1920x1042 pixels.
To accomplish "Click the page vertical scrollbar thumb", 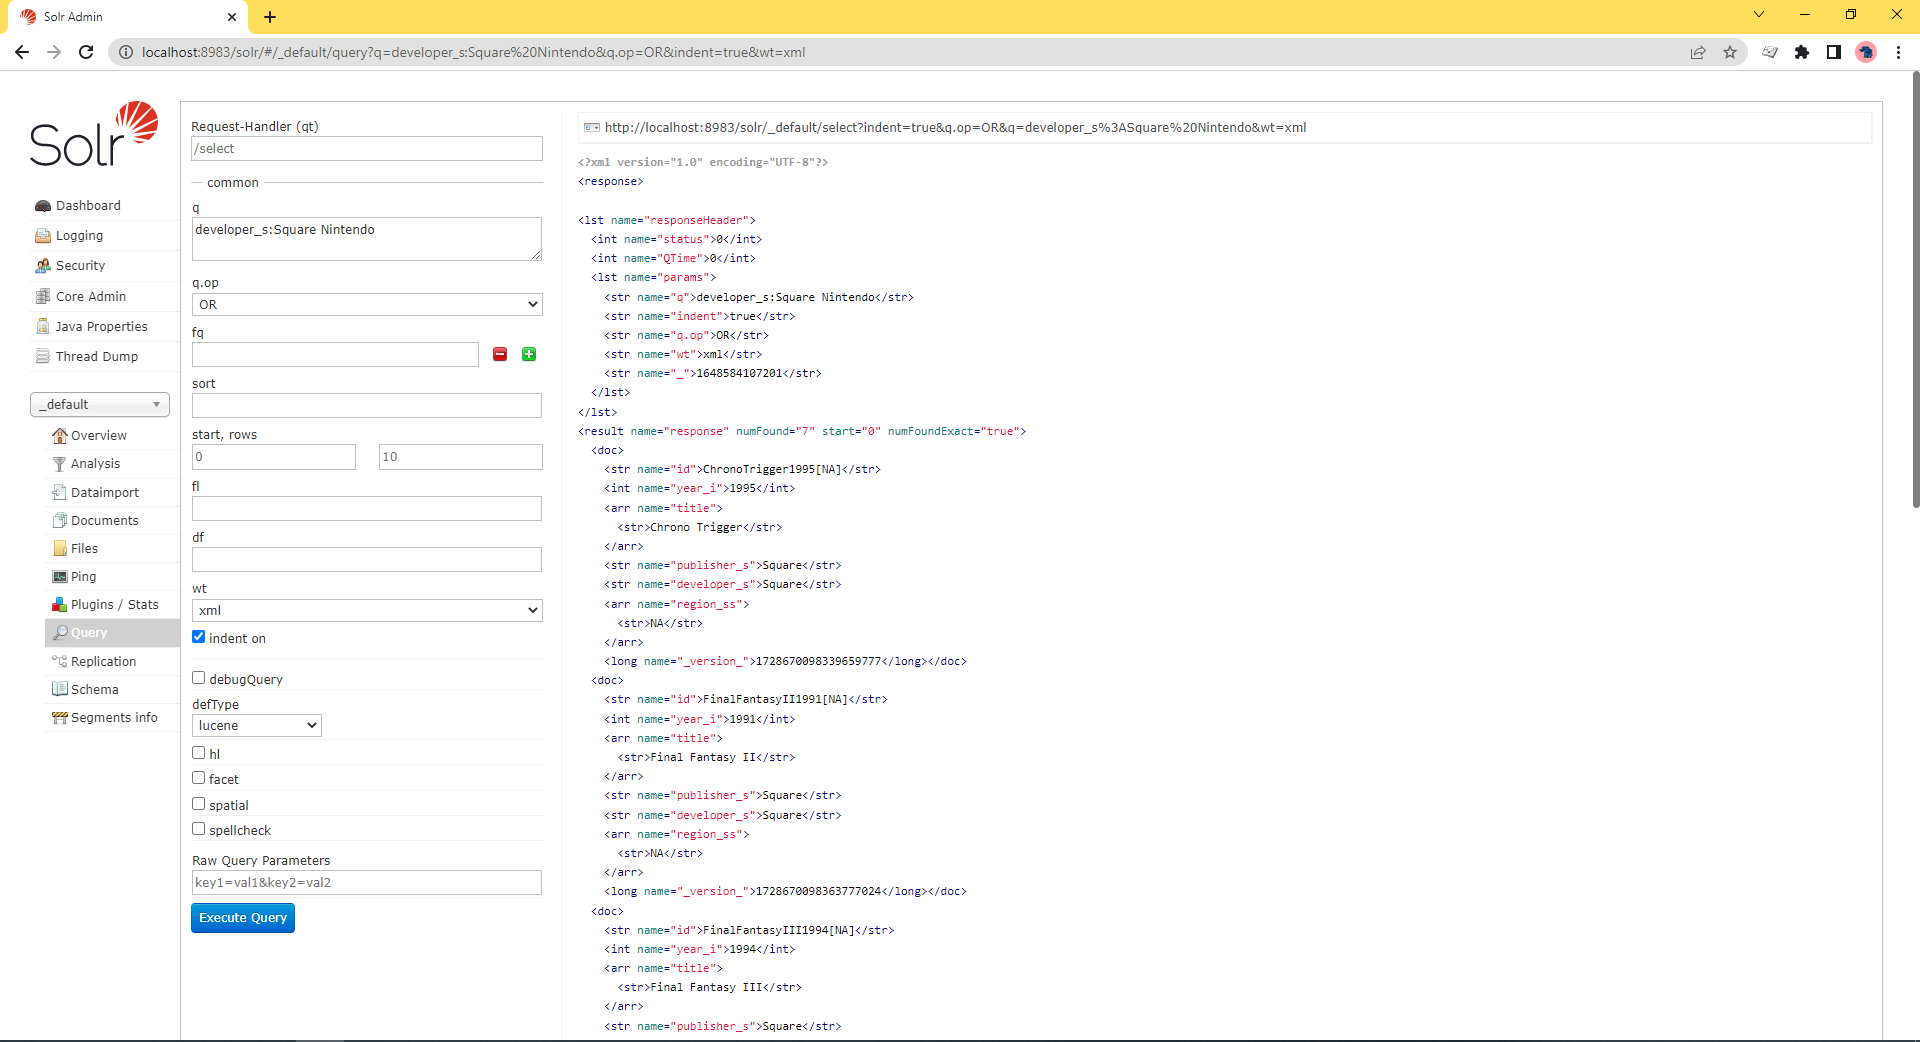I will click(x=1915, y=290).
